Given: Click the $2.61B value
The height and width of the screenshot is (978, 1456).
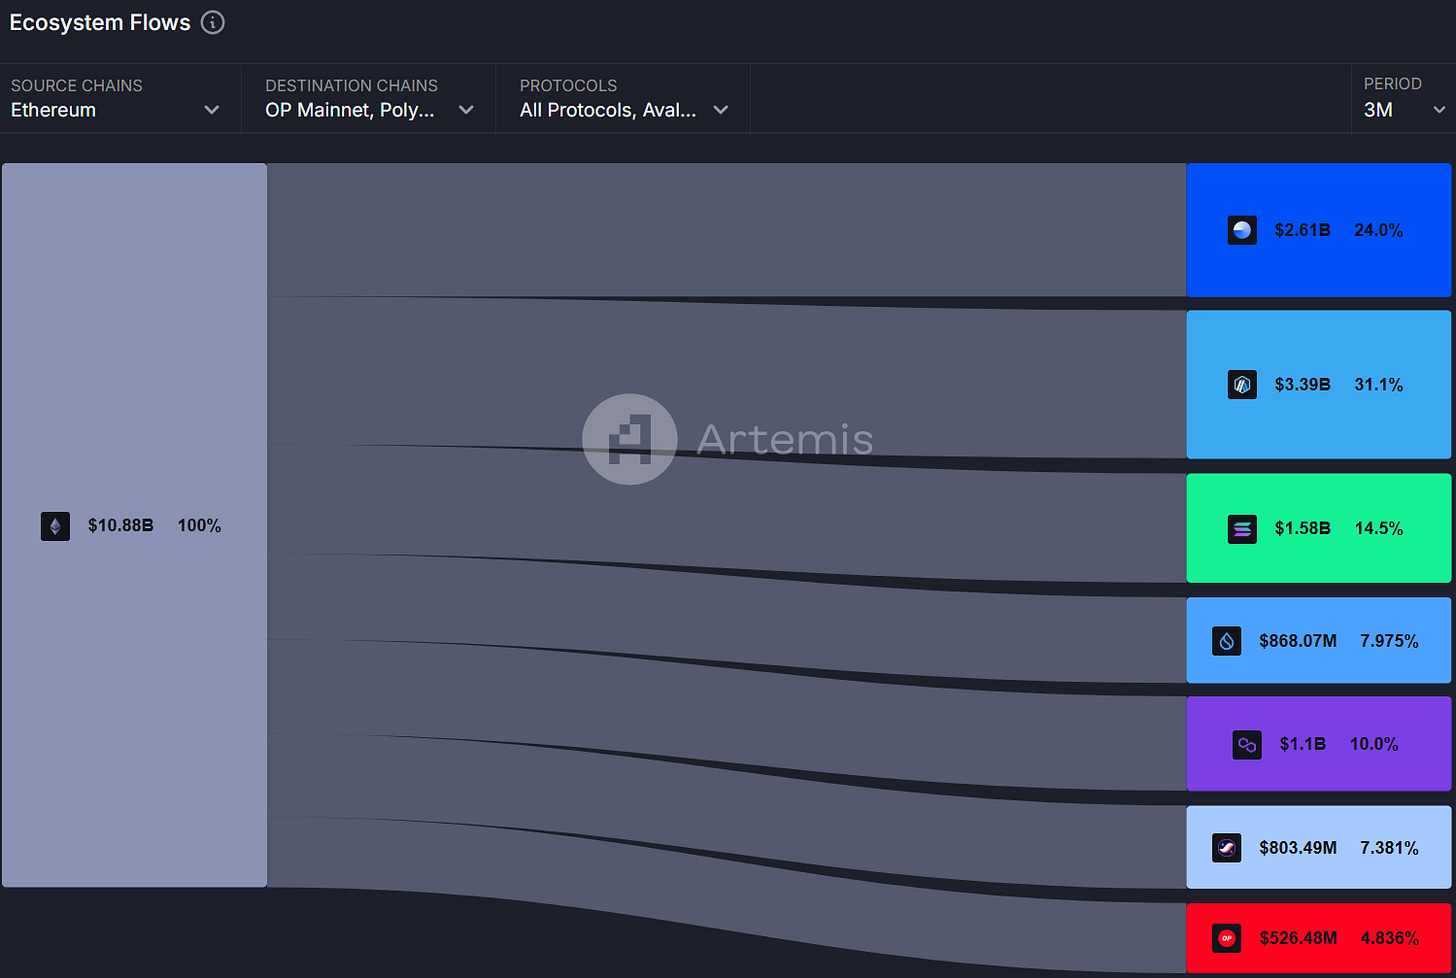Looking at the screenshot, I should point(1303,230).
